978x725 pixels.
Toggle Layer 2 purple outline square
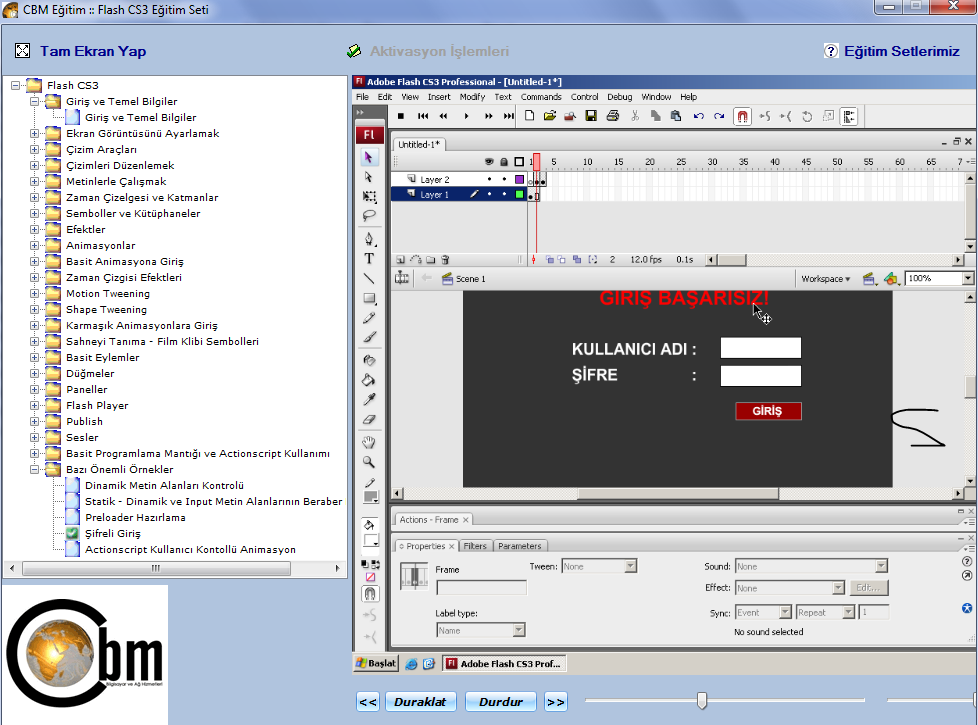tap(519, 180)
